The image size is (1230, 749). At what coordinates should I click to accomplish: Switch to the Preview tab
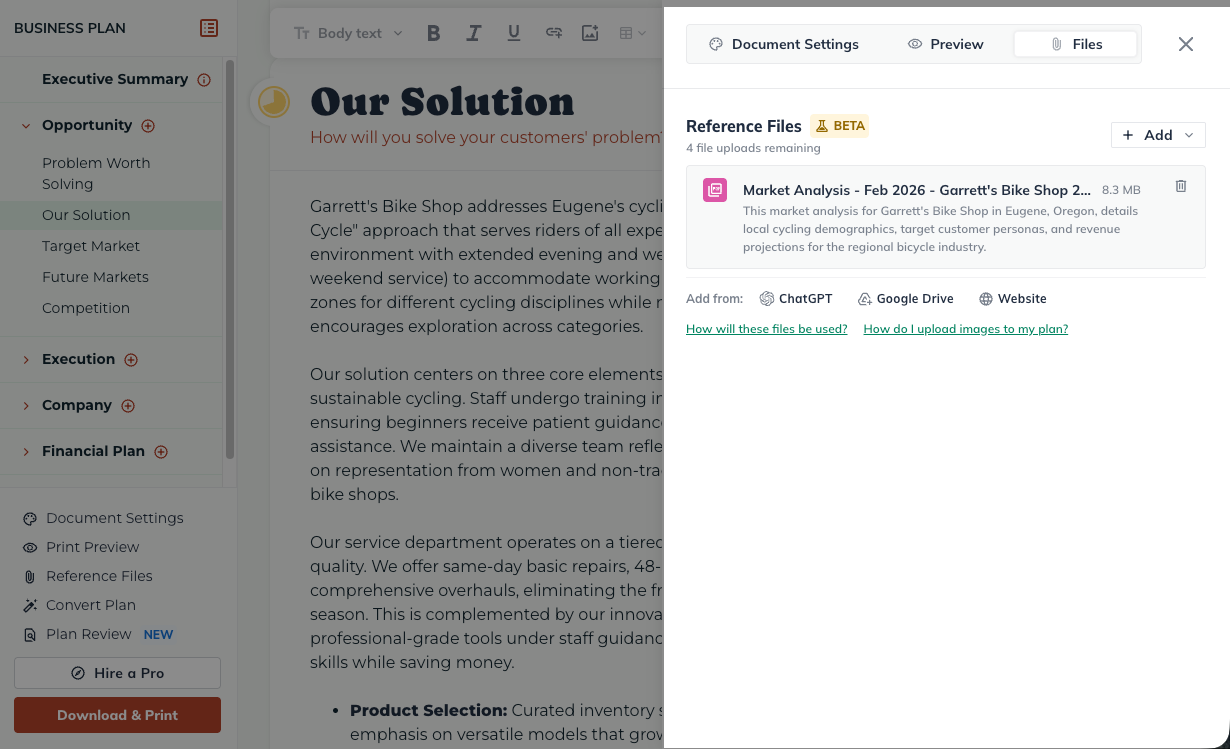point(945,44)
